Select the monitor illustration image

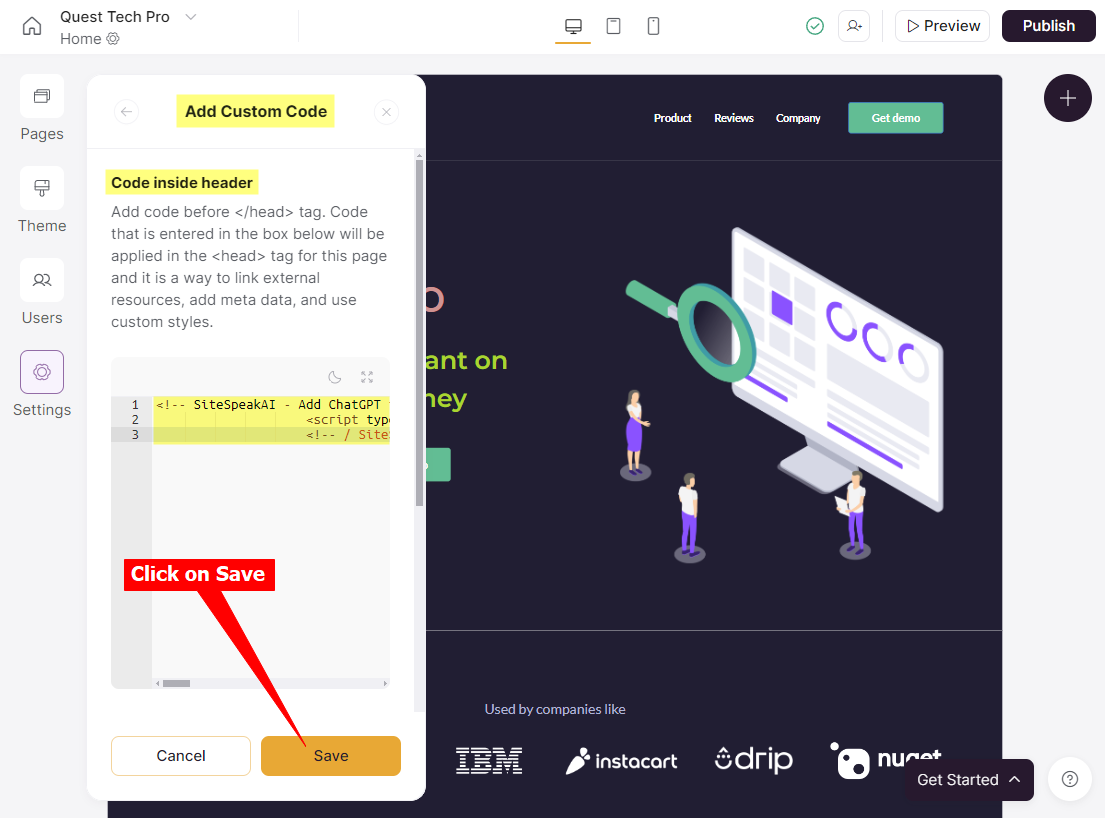784,395
